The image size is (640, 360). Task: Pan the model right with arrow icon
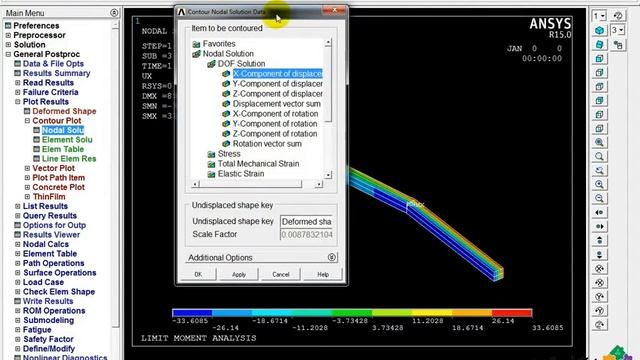(x=599, y=226)
